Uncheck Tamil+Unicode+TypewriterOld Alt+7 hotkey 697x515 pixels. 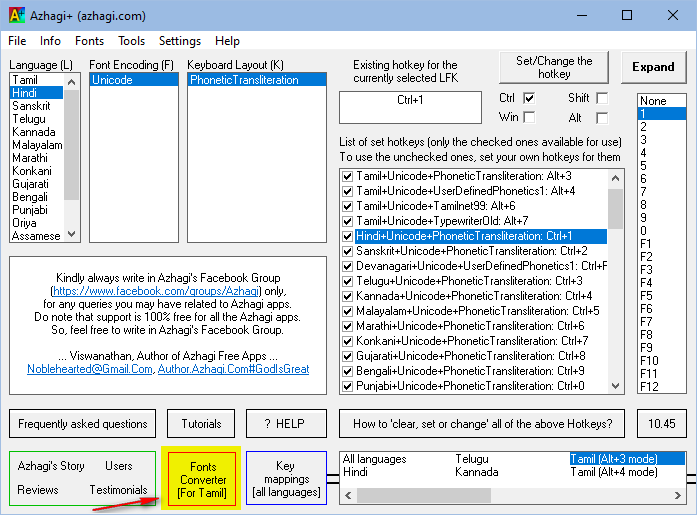pos(348,221)
